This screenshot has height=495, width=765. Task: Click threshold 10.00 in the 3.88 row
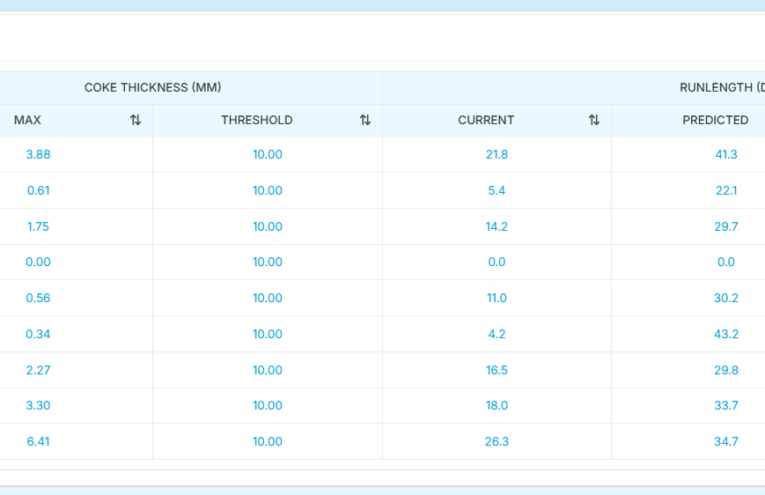pos(267,155)
